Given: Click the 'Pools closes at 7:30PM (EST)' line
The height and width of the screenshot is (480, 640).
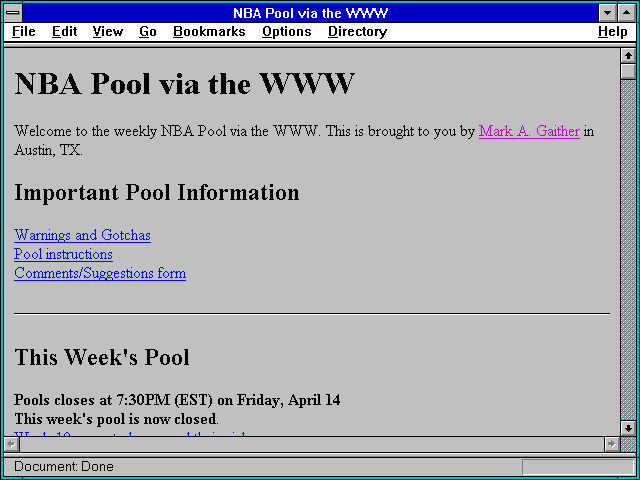Looking at the screenshot, I should coord(177,400).
